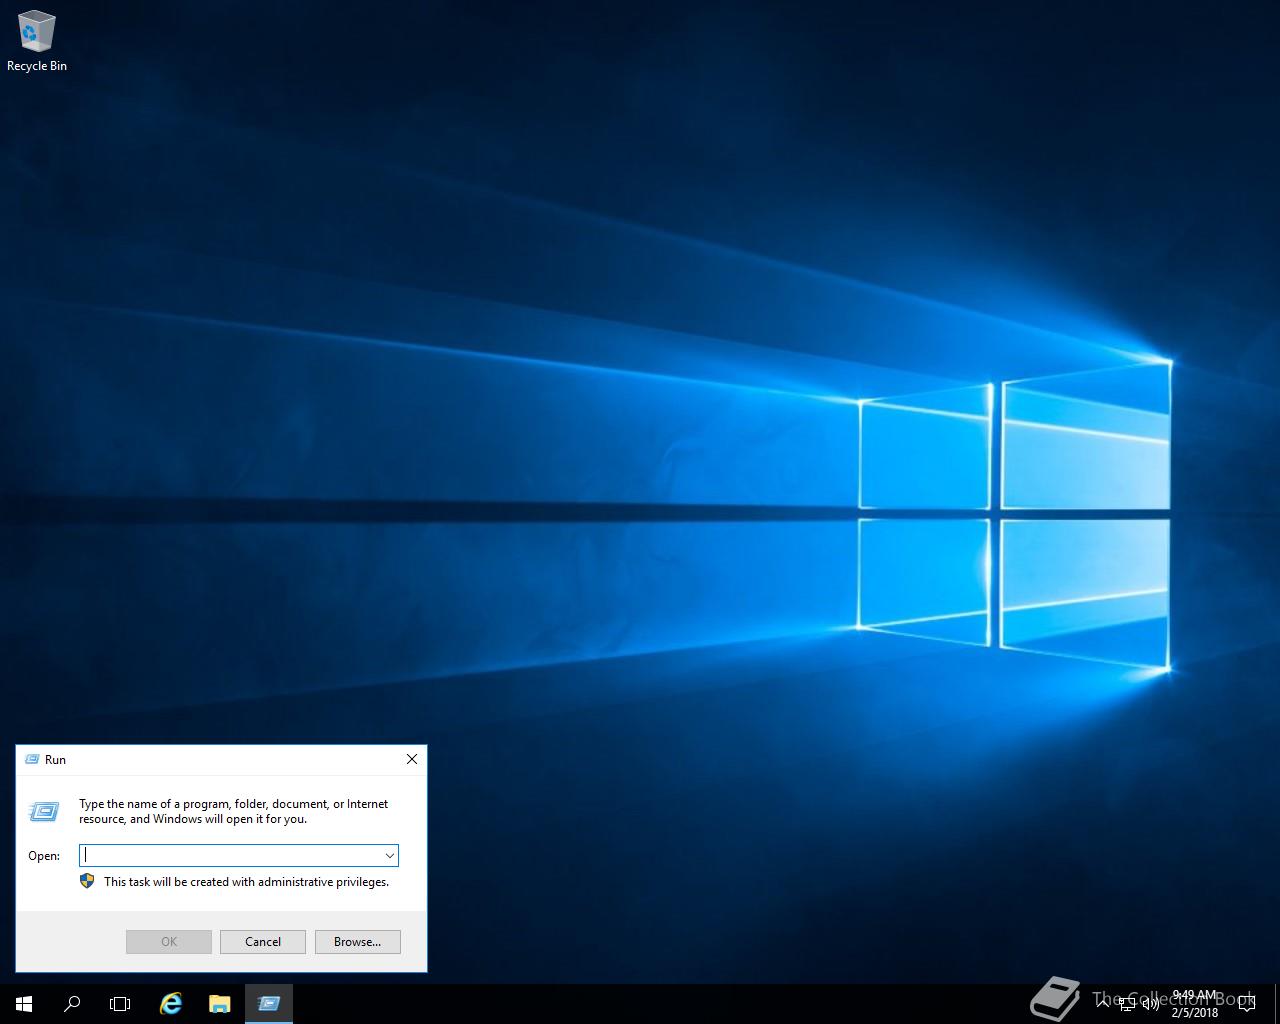Open the Windows Start menu
The height and width of the screenshot is (1024, 1280).
[24, 1003]
